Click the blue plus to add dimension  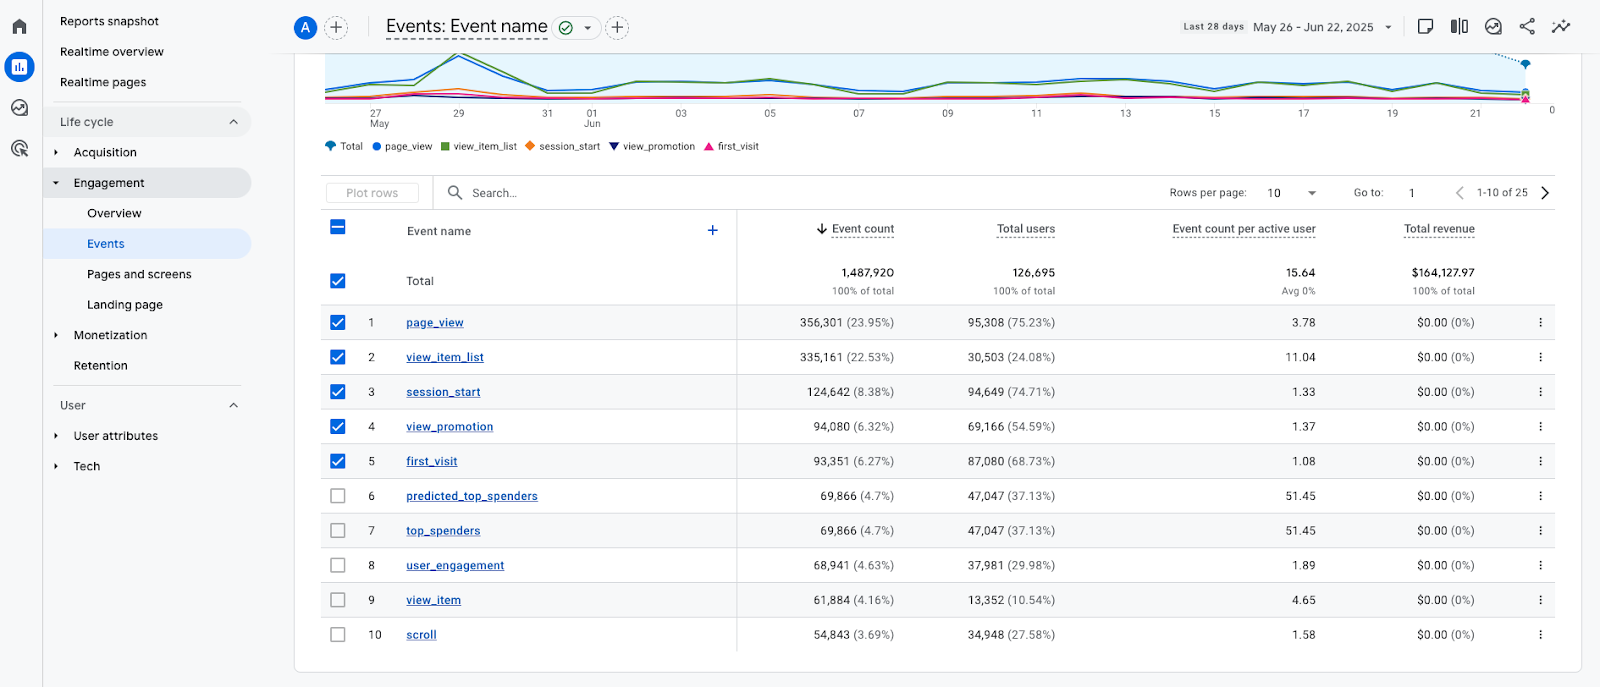(x=712, y=231)
